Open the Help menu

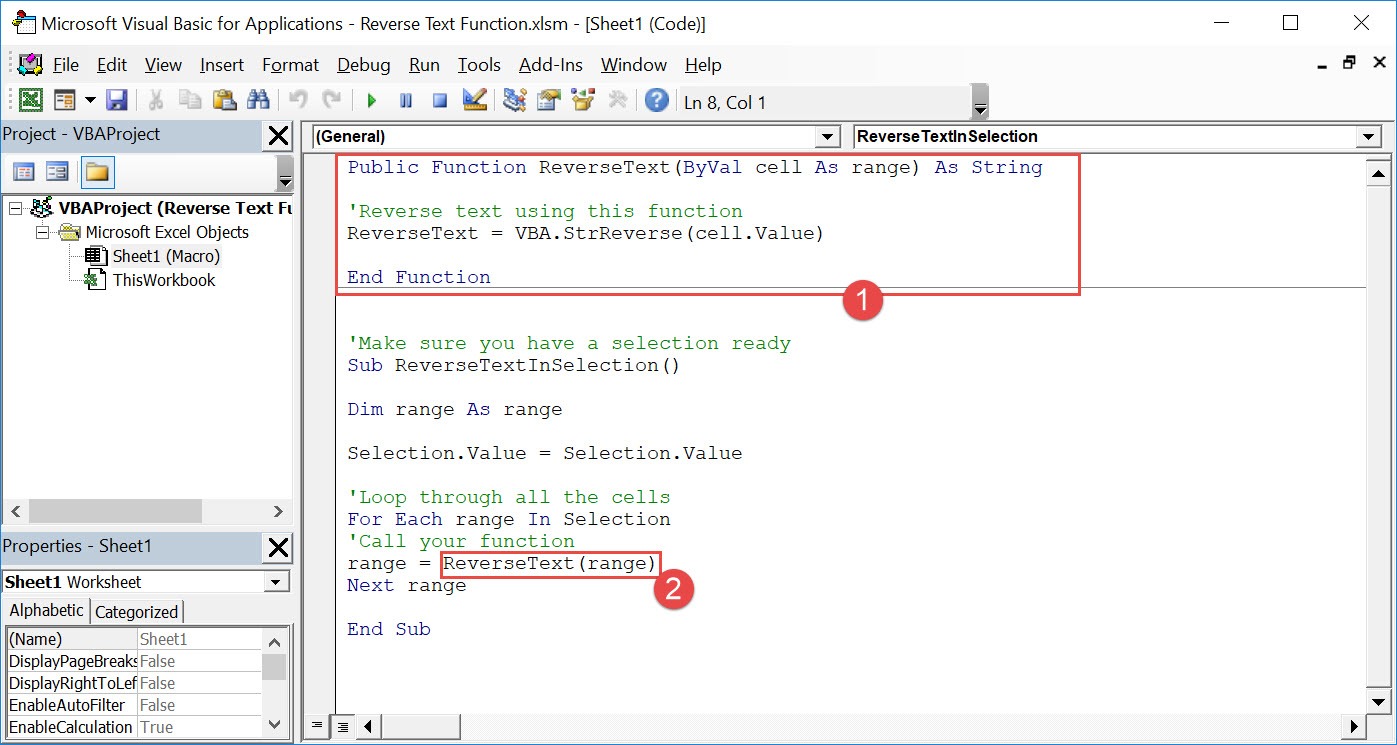[703, 65]
